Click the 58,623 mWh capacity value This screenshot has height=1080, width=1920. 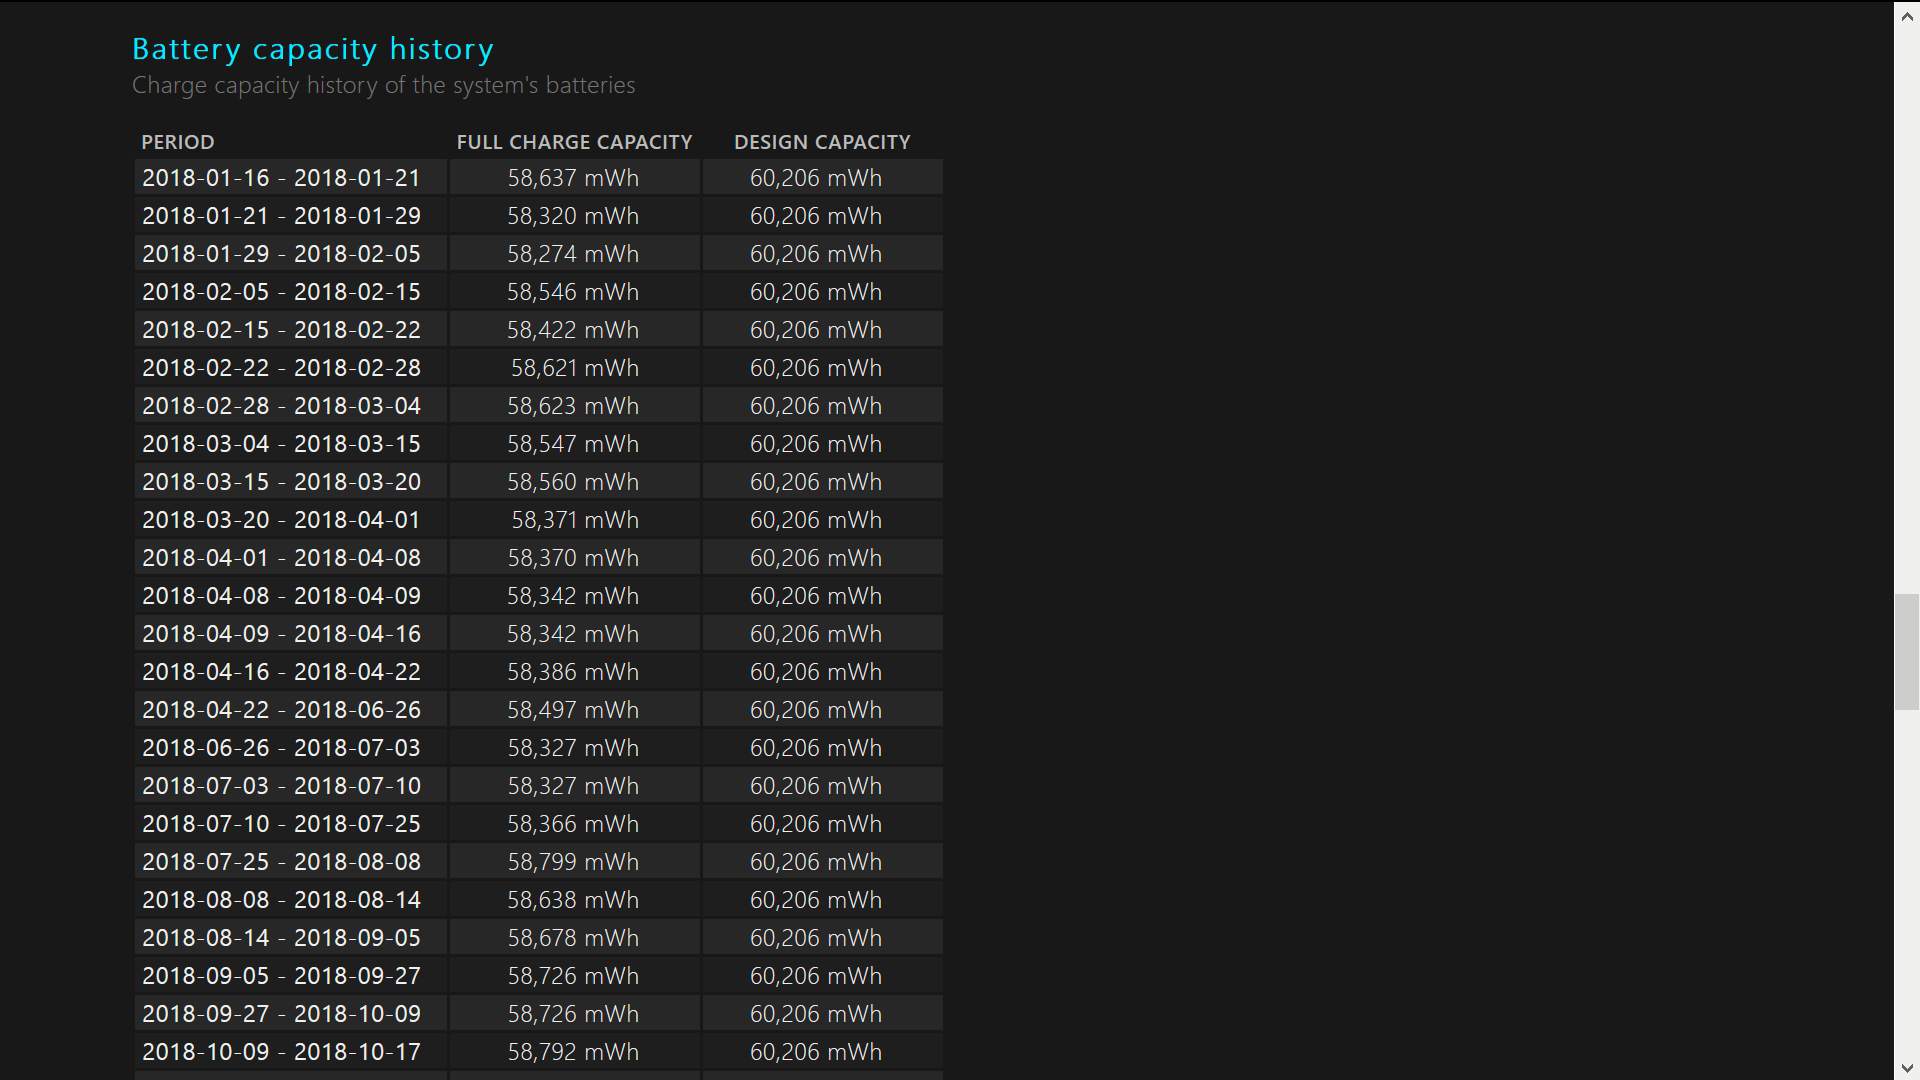(573, 406)
